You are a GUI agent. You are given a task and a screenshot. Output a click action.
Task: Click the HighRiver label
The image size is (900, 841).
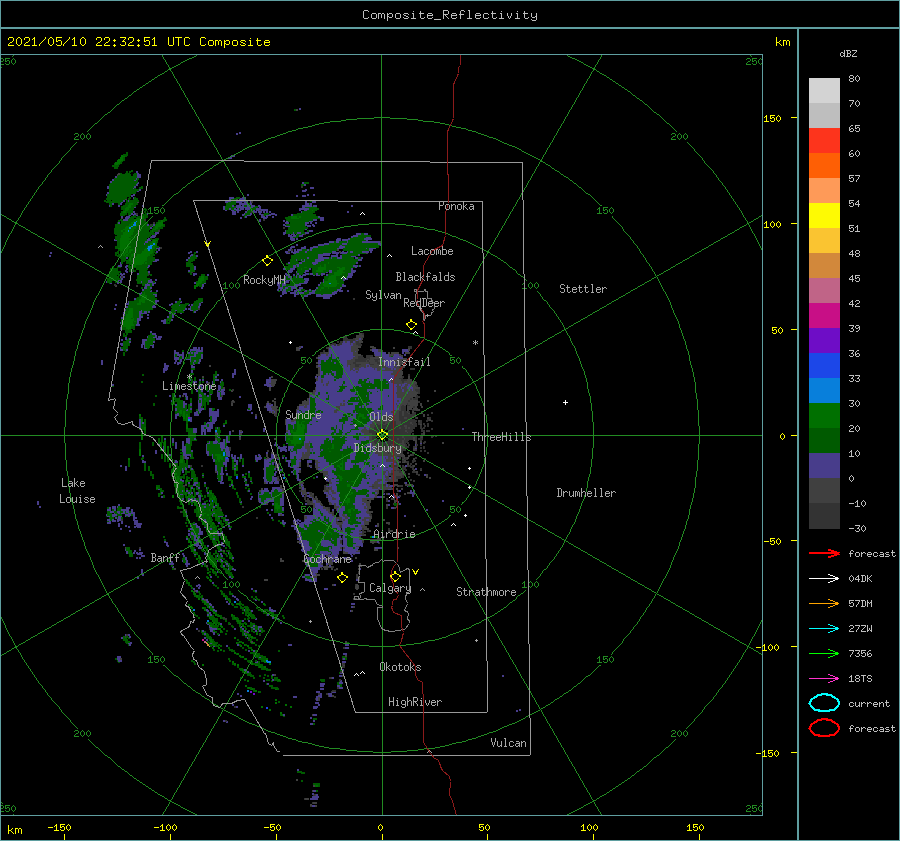pos(415,702)
